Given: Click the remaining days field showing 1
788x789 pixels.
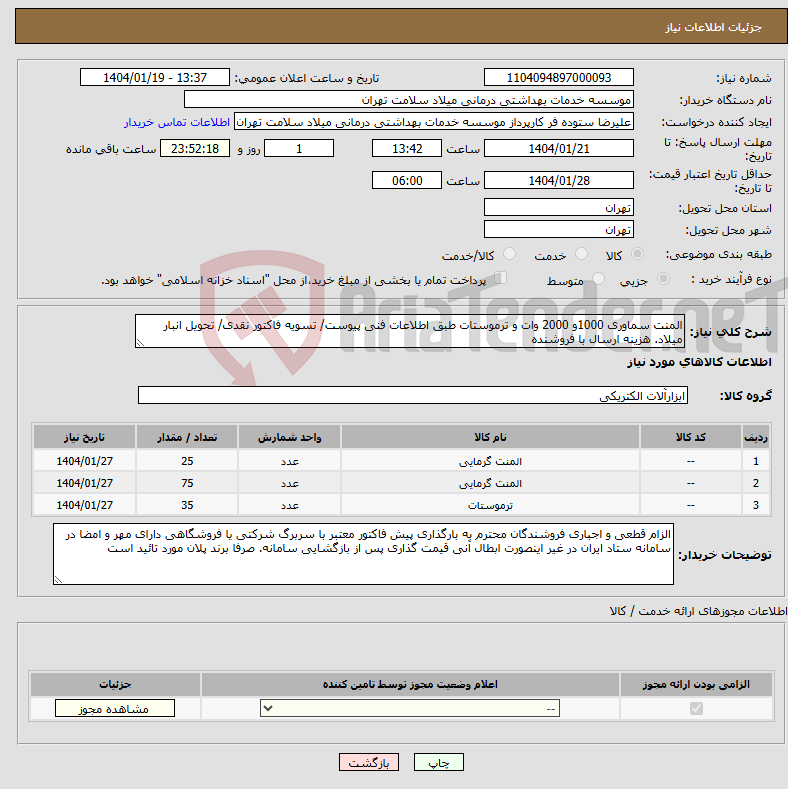Looking at the screenshot, I should [x=299, y=148].
